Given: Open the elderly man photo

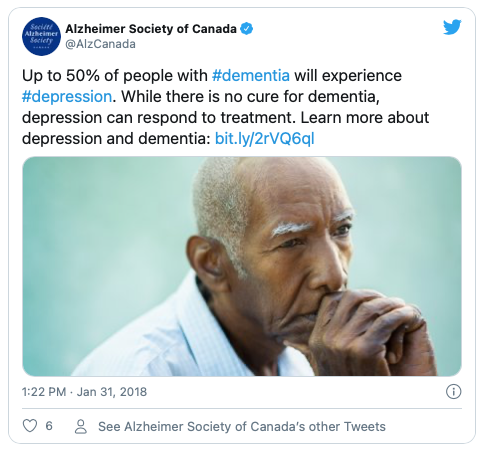Looking at the screenshot, I should click(x=242, y=266).
